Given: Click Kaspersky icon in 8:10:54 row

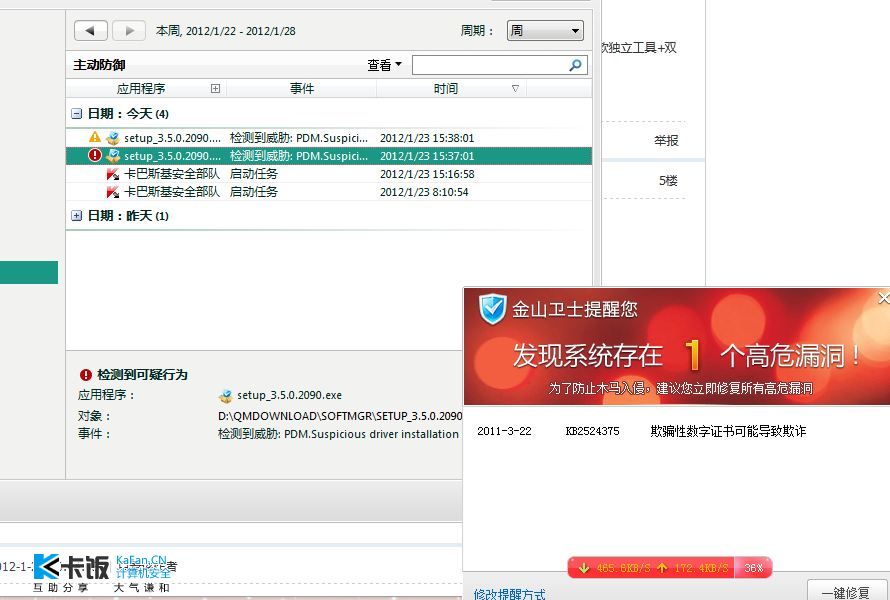Looking at the screenshot, I should tap(113, 192).
